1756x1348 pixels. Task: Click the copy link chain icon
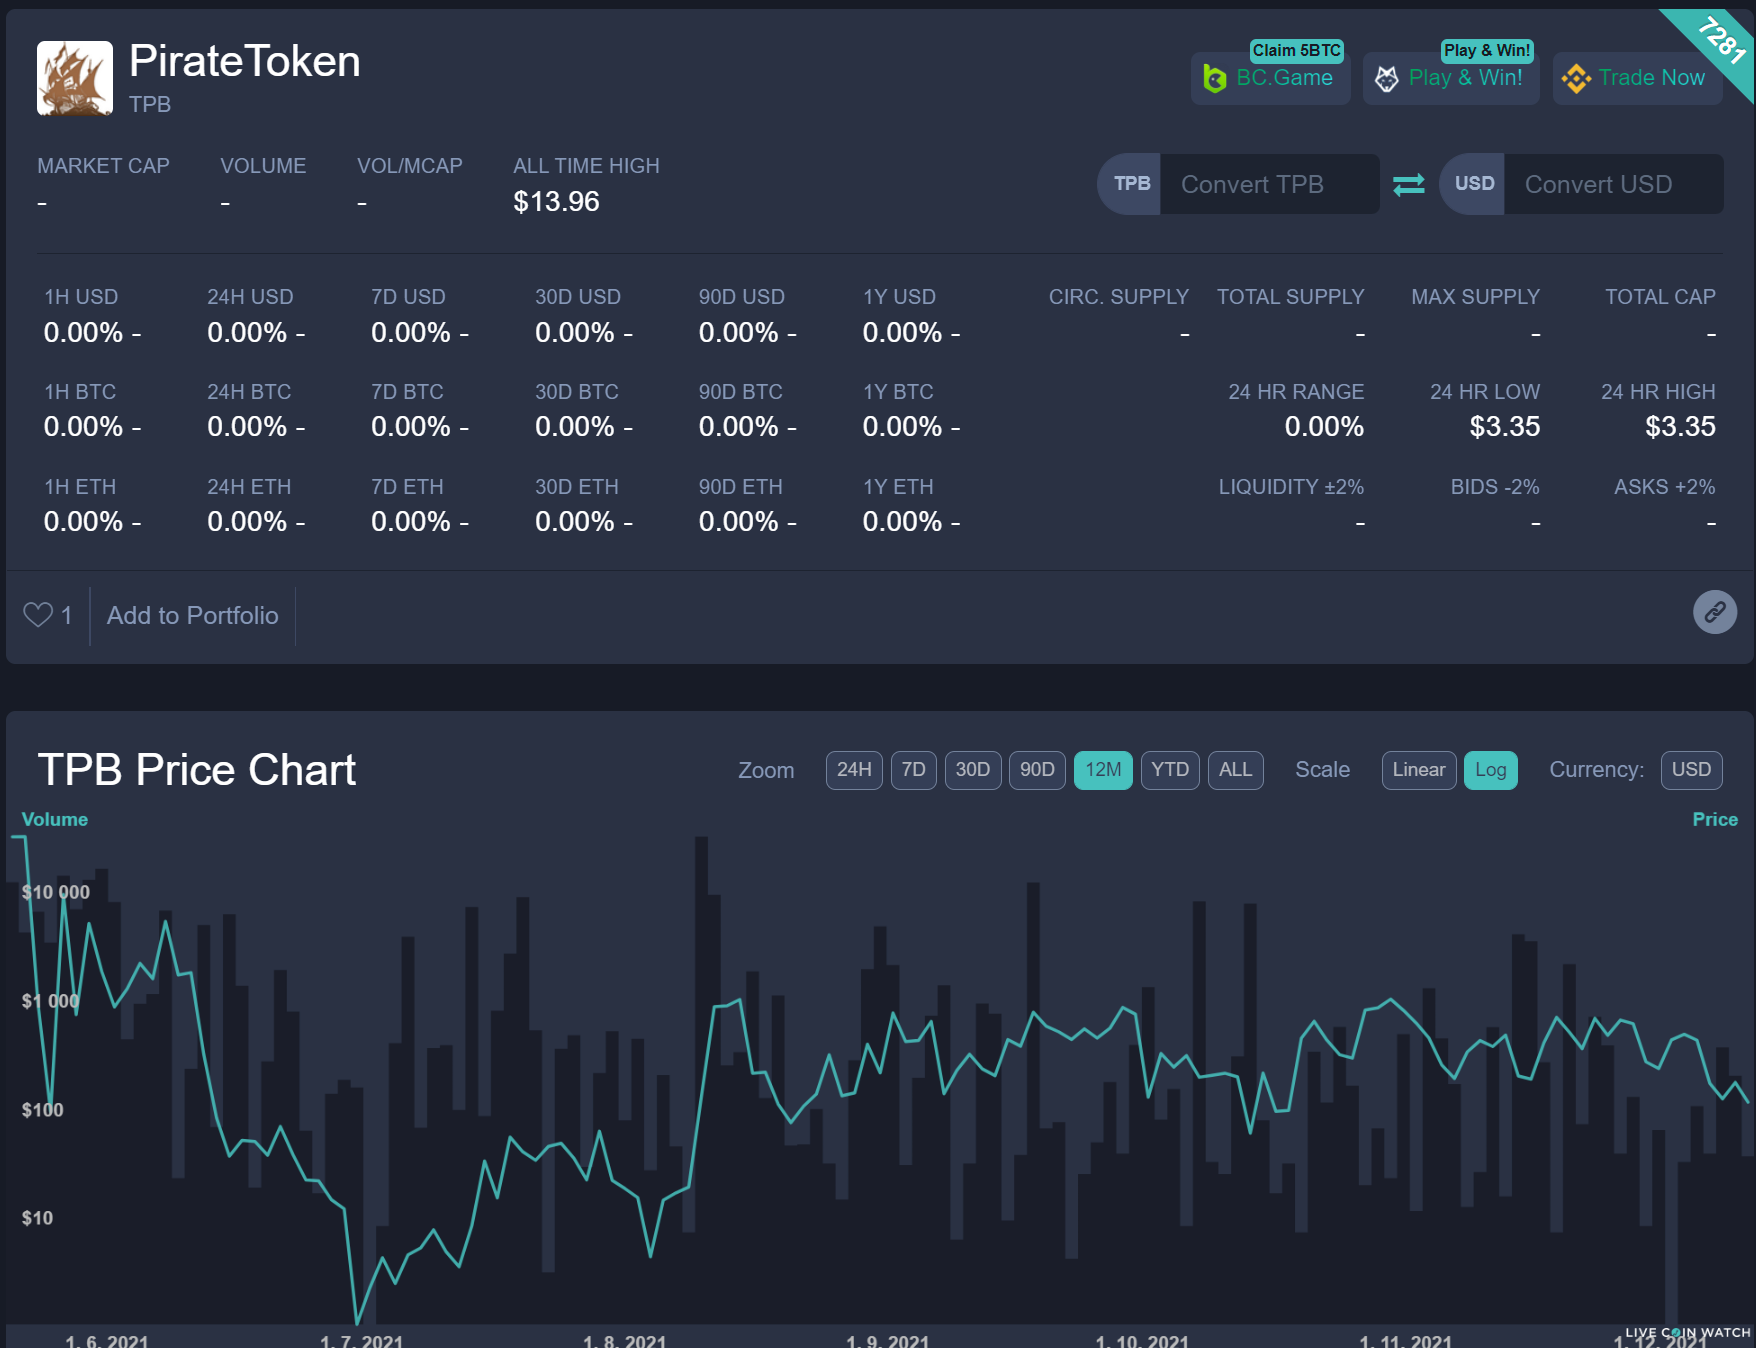1714,611
